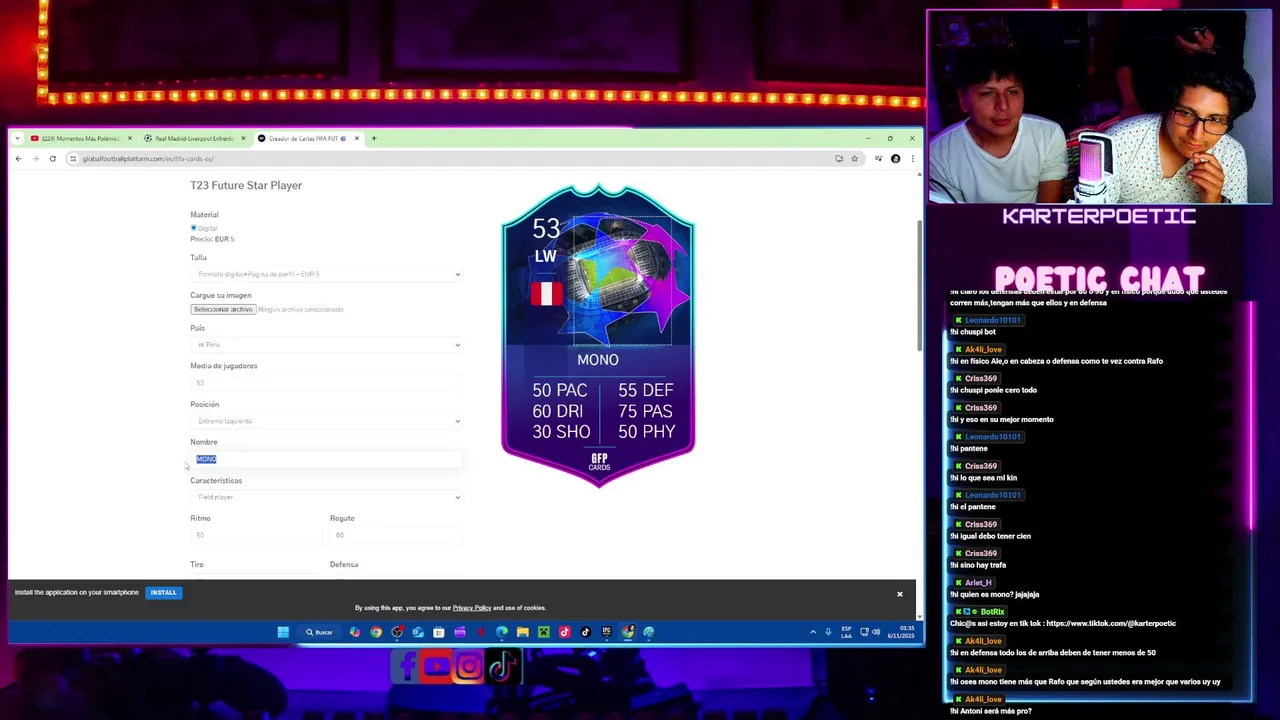Click the FIFA card preview image
1280x720 pixels.
pos(598,335)
